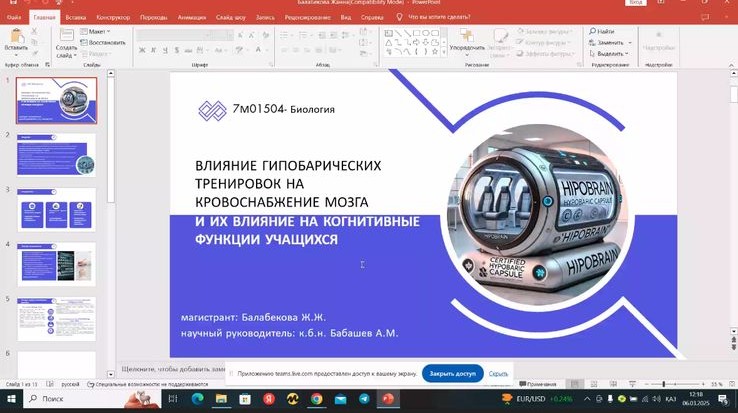The height and width of the screenshot is (413, 738).
Task: Click the Скрыть hide link
Action: point(498,374)
